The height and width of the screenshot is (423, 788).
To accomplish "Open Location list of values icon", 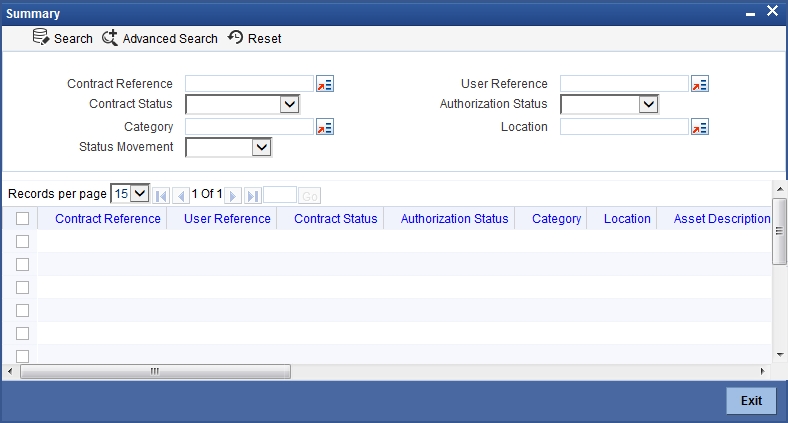I will (700, 127).
